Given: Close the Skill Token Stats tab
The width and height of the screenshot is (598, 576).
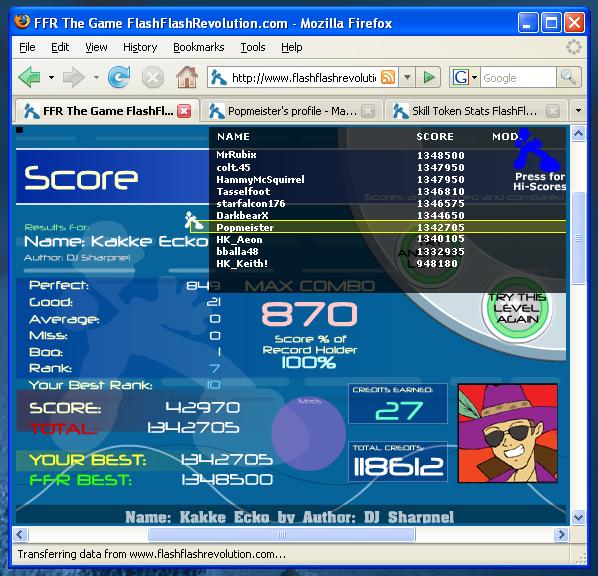Looking at the screenshot, I should [x=553, y=111].
